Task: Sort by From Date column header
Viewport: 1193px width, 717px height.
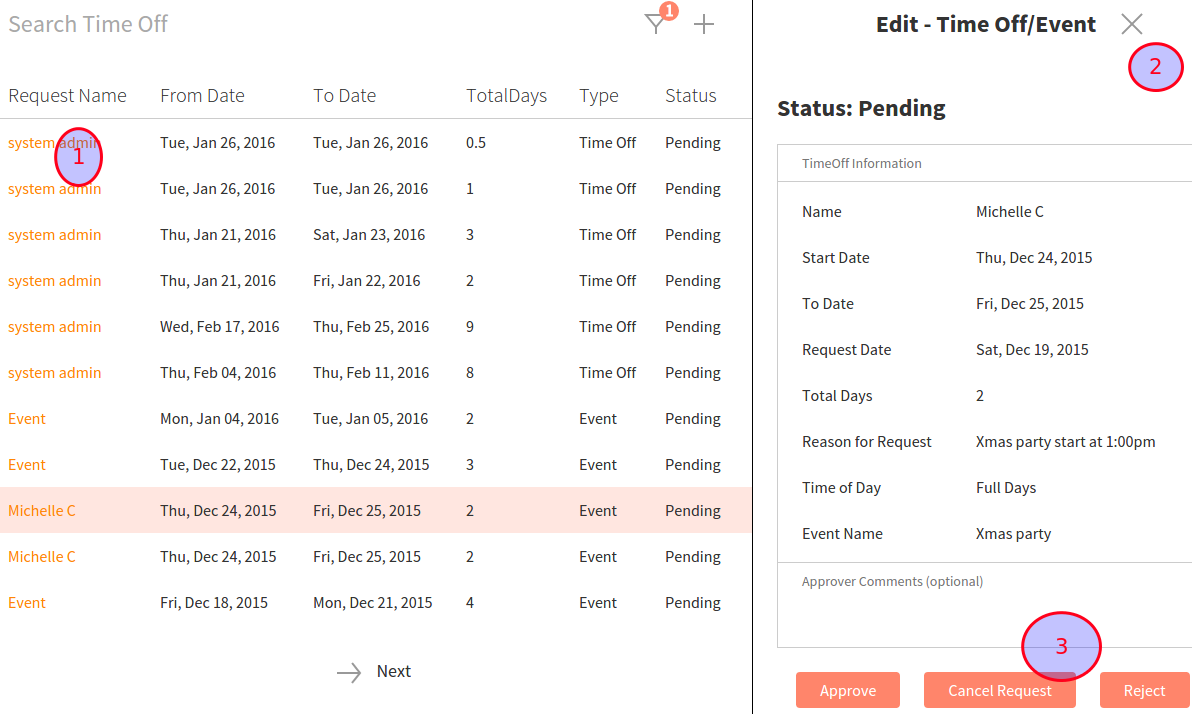Action: click(202, 96)
